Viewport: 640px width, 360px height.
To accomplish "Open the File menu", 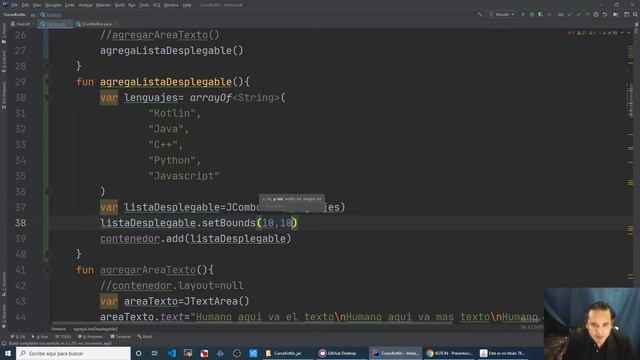I will [x=15, y=5].
